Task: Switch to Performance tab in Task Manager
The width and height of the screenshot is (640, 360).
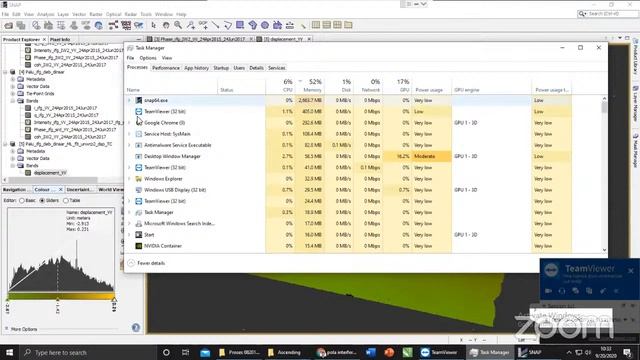Action: coord(166,68)
